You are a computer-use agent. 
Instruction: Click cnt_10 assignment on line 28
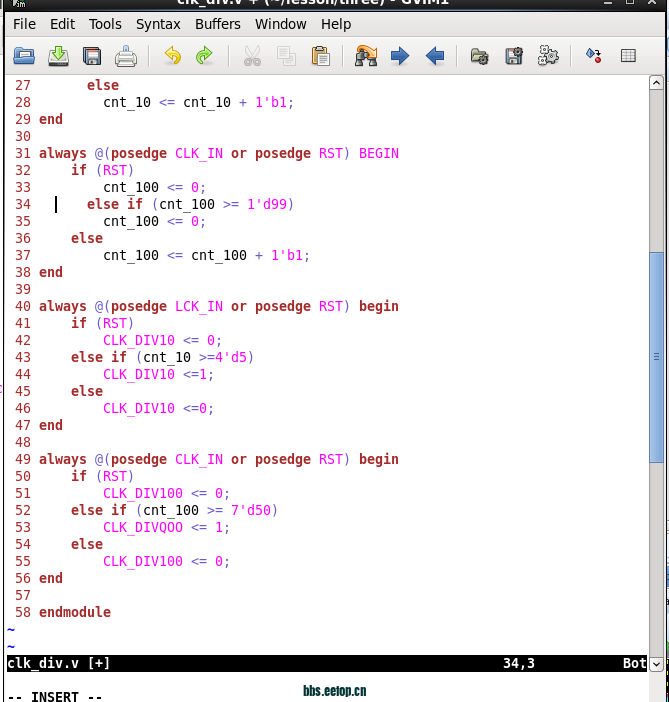[x=198, y=103]
